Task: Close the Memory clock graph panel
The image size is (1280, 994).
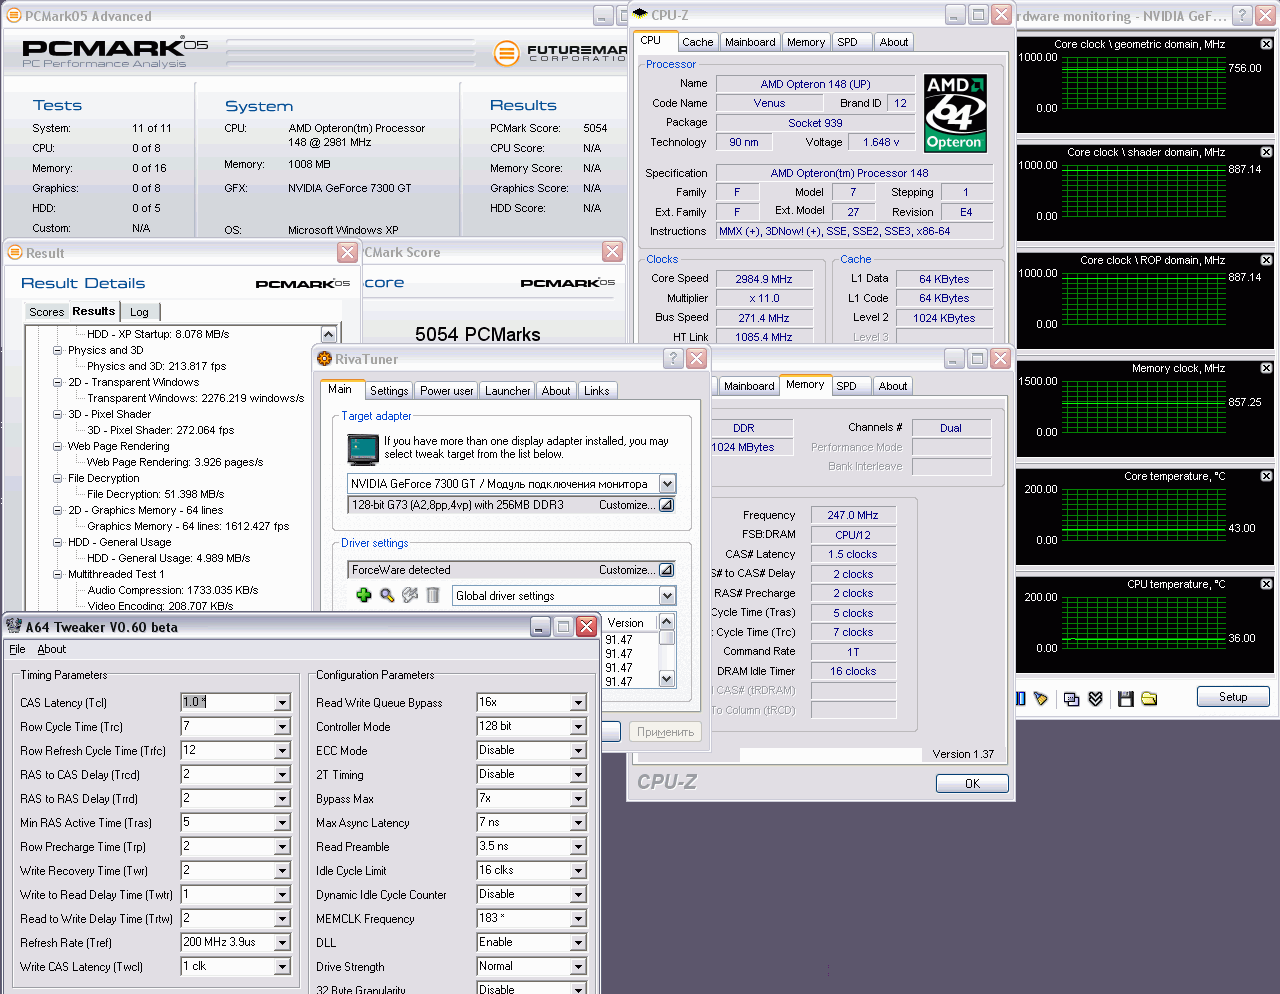Action: [x=1266, y=368]
